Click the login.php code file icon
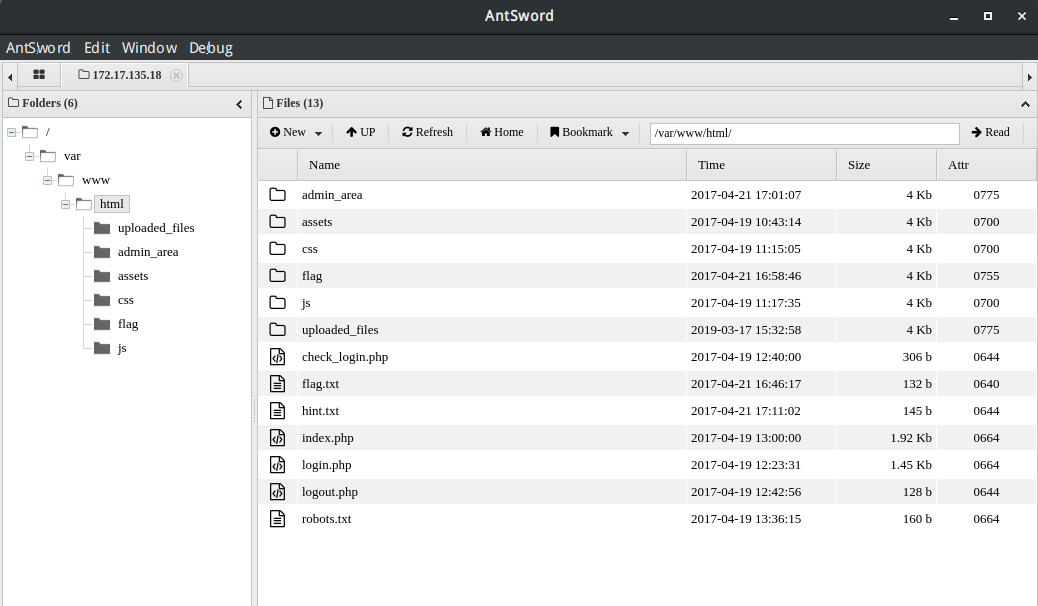 [x=277, y=465]
